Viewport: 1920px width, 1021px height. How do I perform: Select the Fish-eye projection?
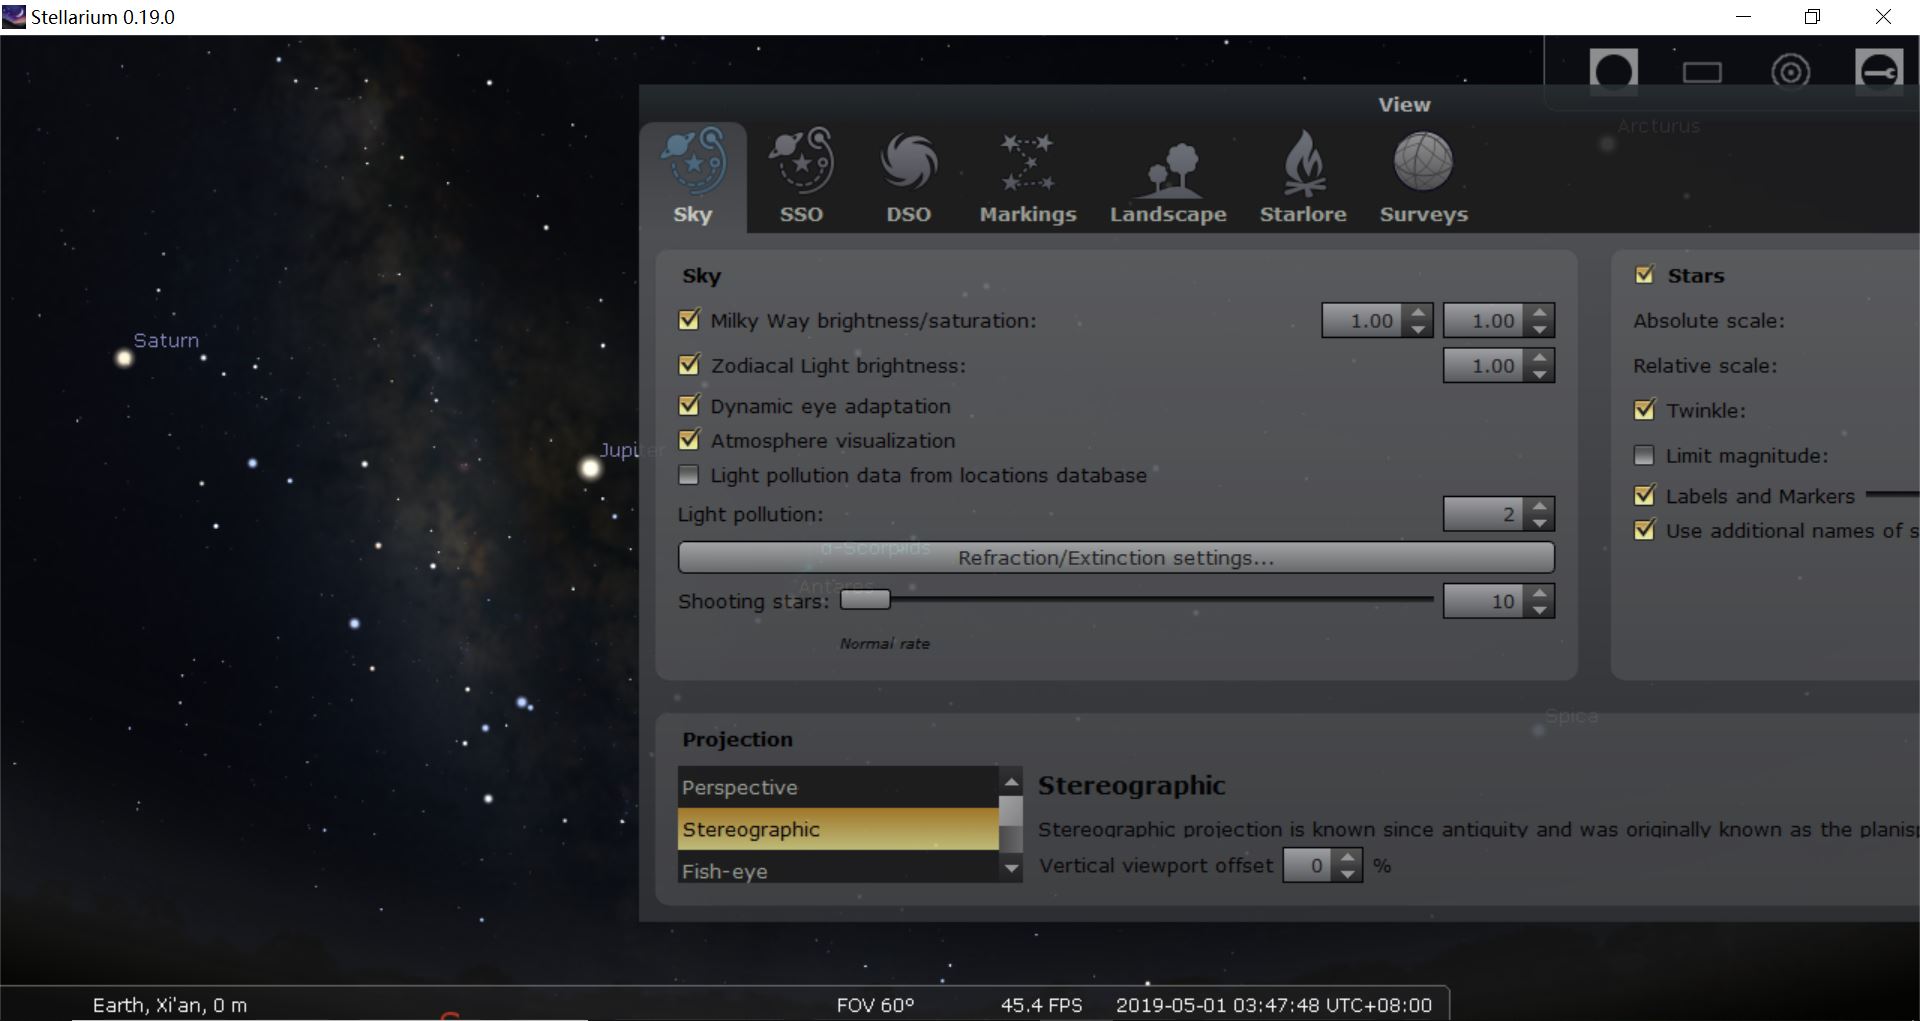(726, 870)
